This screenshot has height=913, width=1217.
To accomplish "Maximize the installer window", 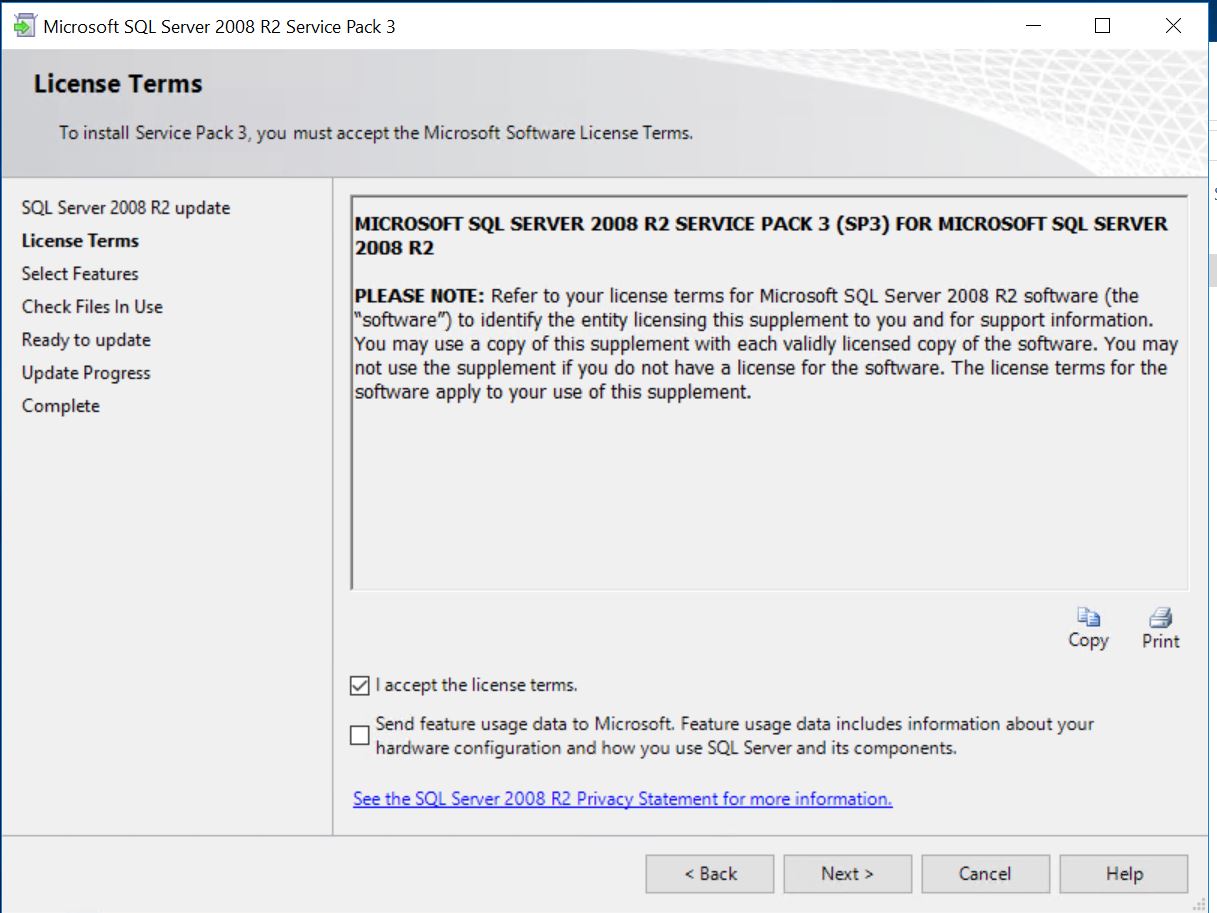I will 1102,26.
